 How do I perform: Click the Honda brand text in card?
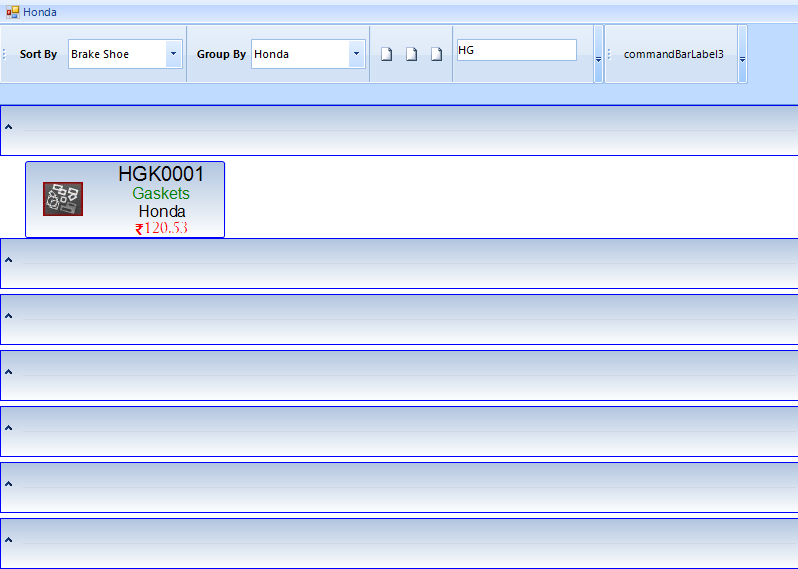[162, 211]
